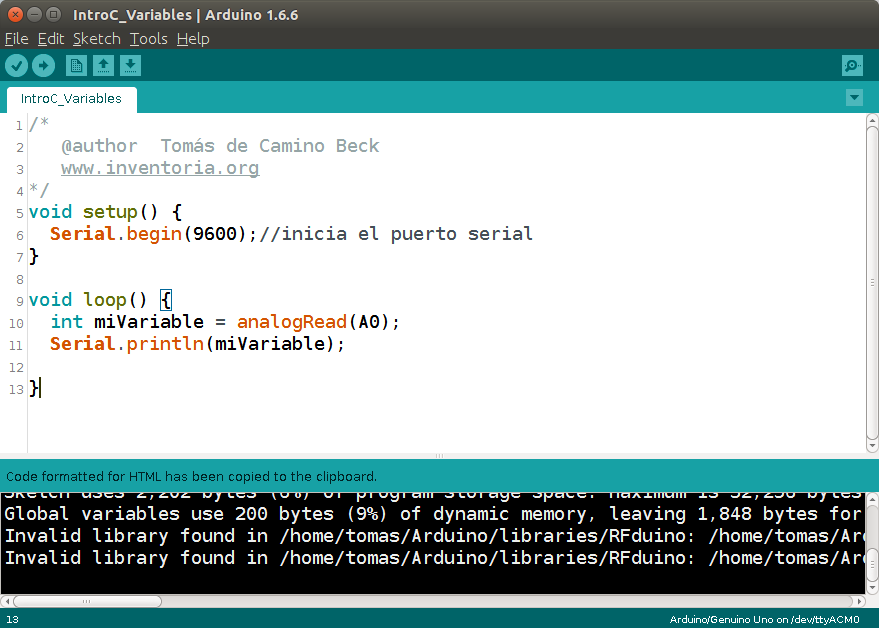Click the editor scrollbar down arrow
The width and height of the screenshot is (879, 628).
coord(872,446)
